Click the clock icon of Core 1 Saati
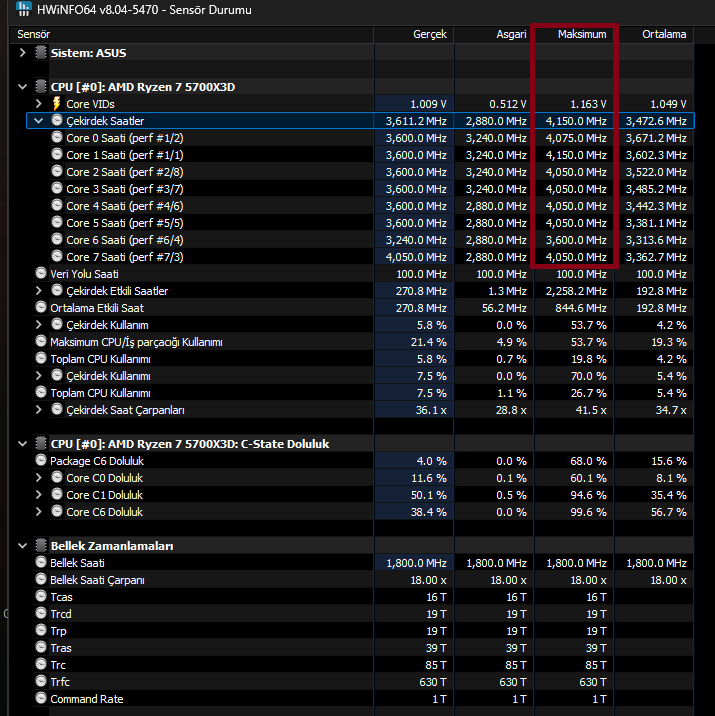 pyautogui.click(x=57, y=154)
